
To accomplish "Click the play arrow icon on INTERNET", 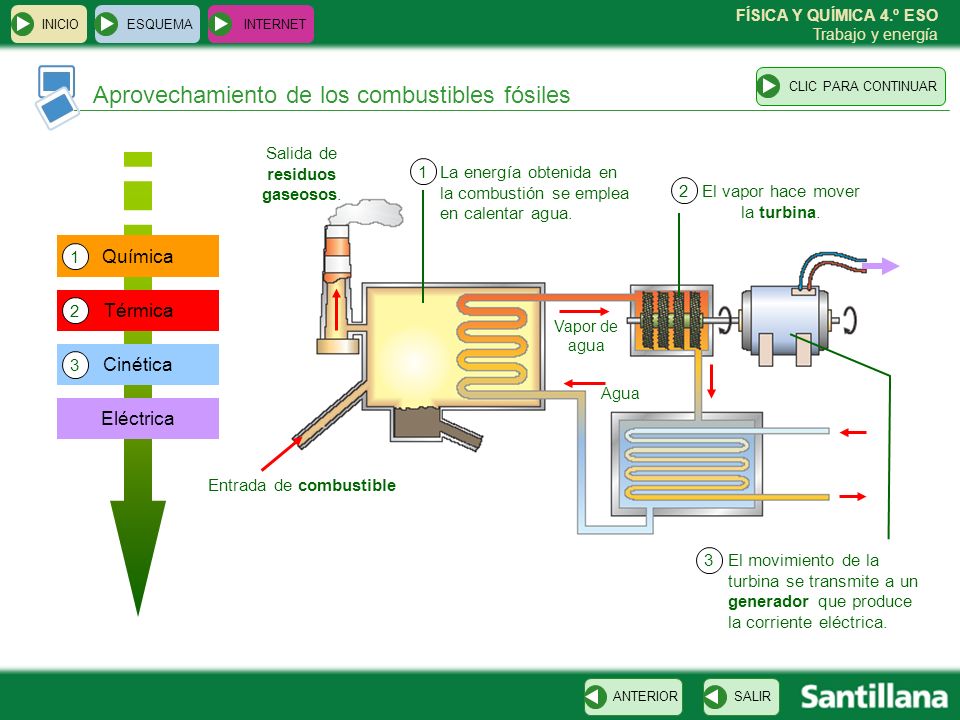I will tap(220, 24).
